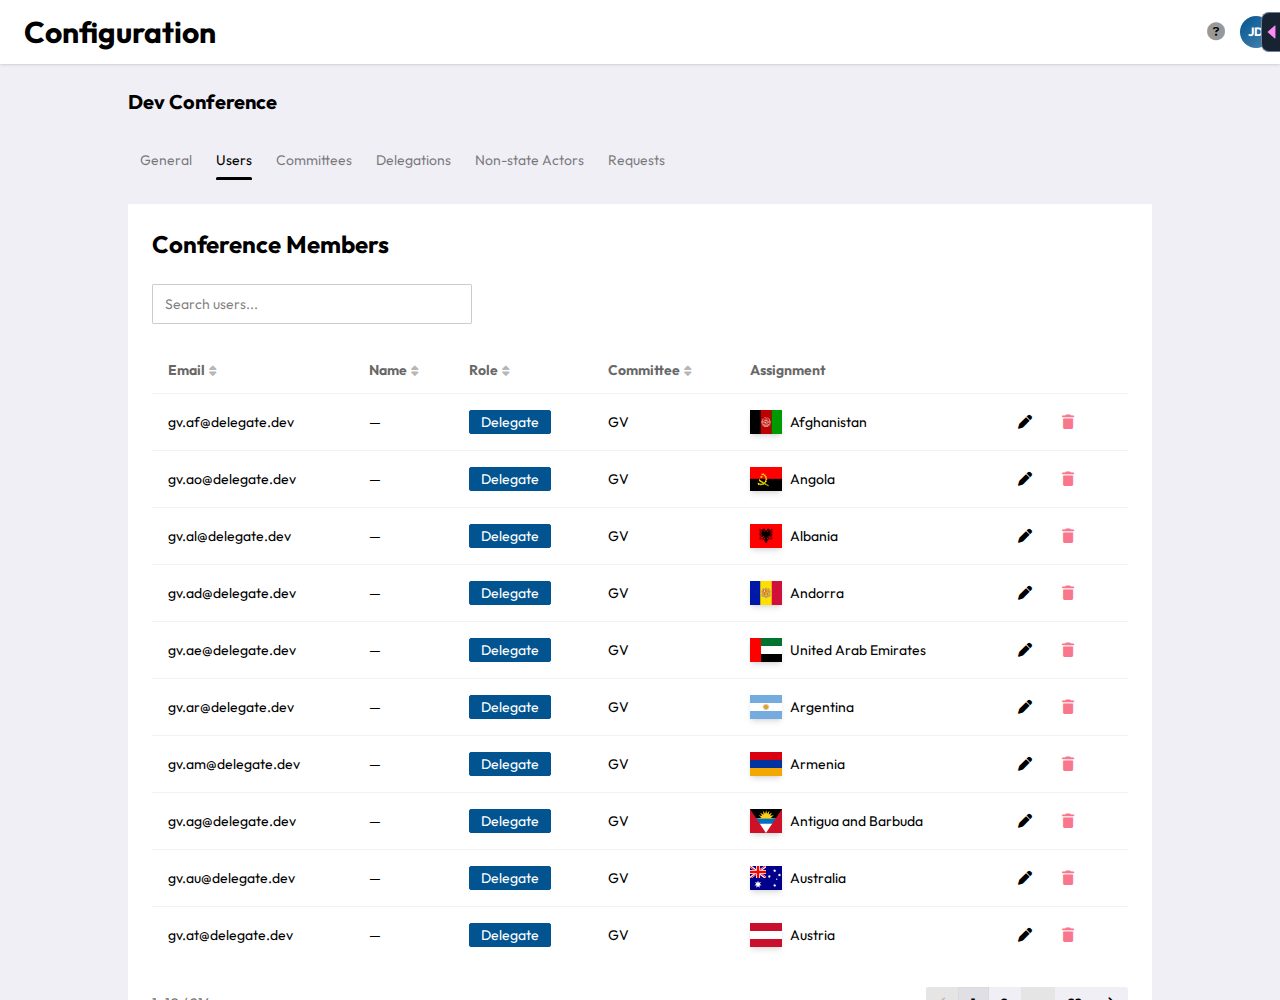The width and height of the screenshot is (1280, 1000).
Task: Delete the Antigua and Barbuda delegate
Action: click(x=1068, y=821)
